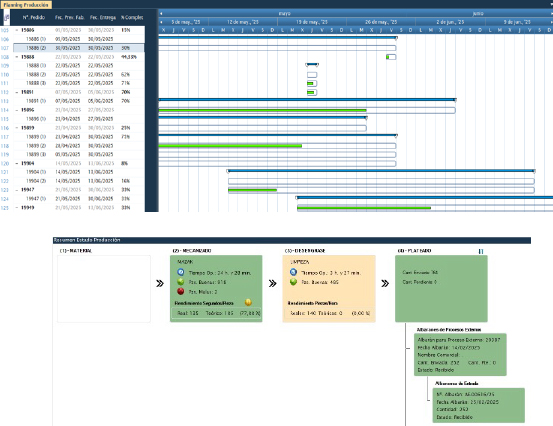This screenshot has height=426, width=553.
Task: Collapse order 19904 in the tree
Action: [x=17, y=163]
